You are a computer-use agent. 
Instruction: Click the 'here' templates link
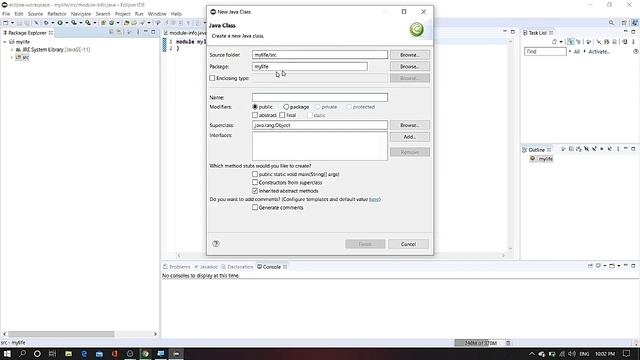click(x=374, y=199)
